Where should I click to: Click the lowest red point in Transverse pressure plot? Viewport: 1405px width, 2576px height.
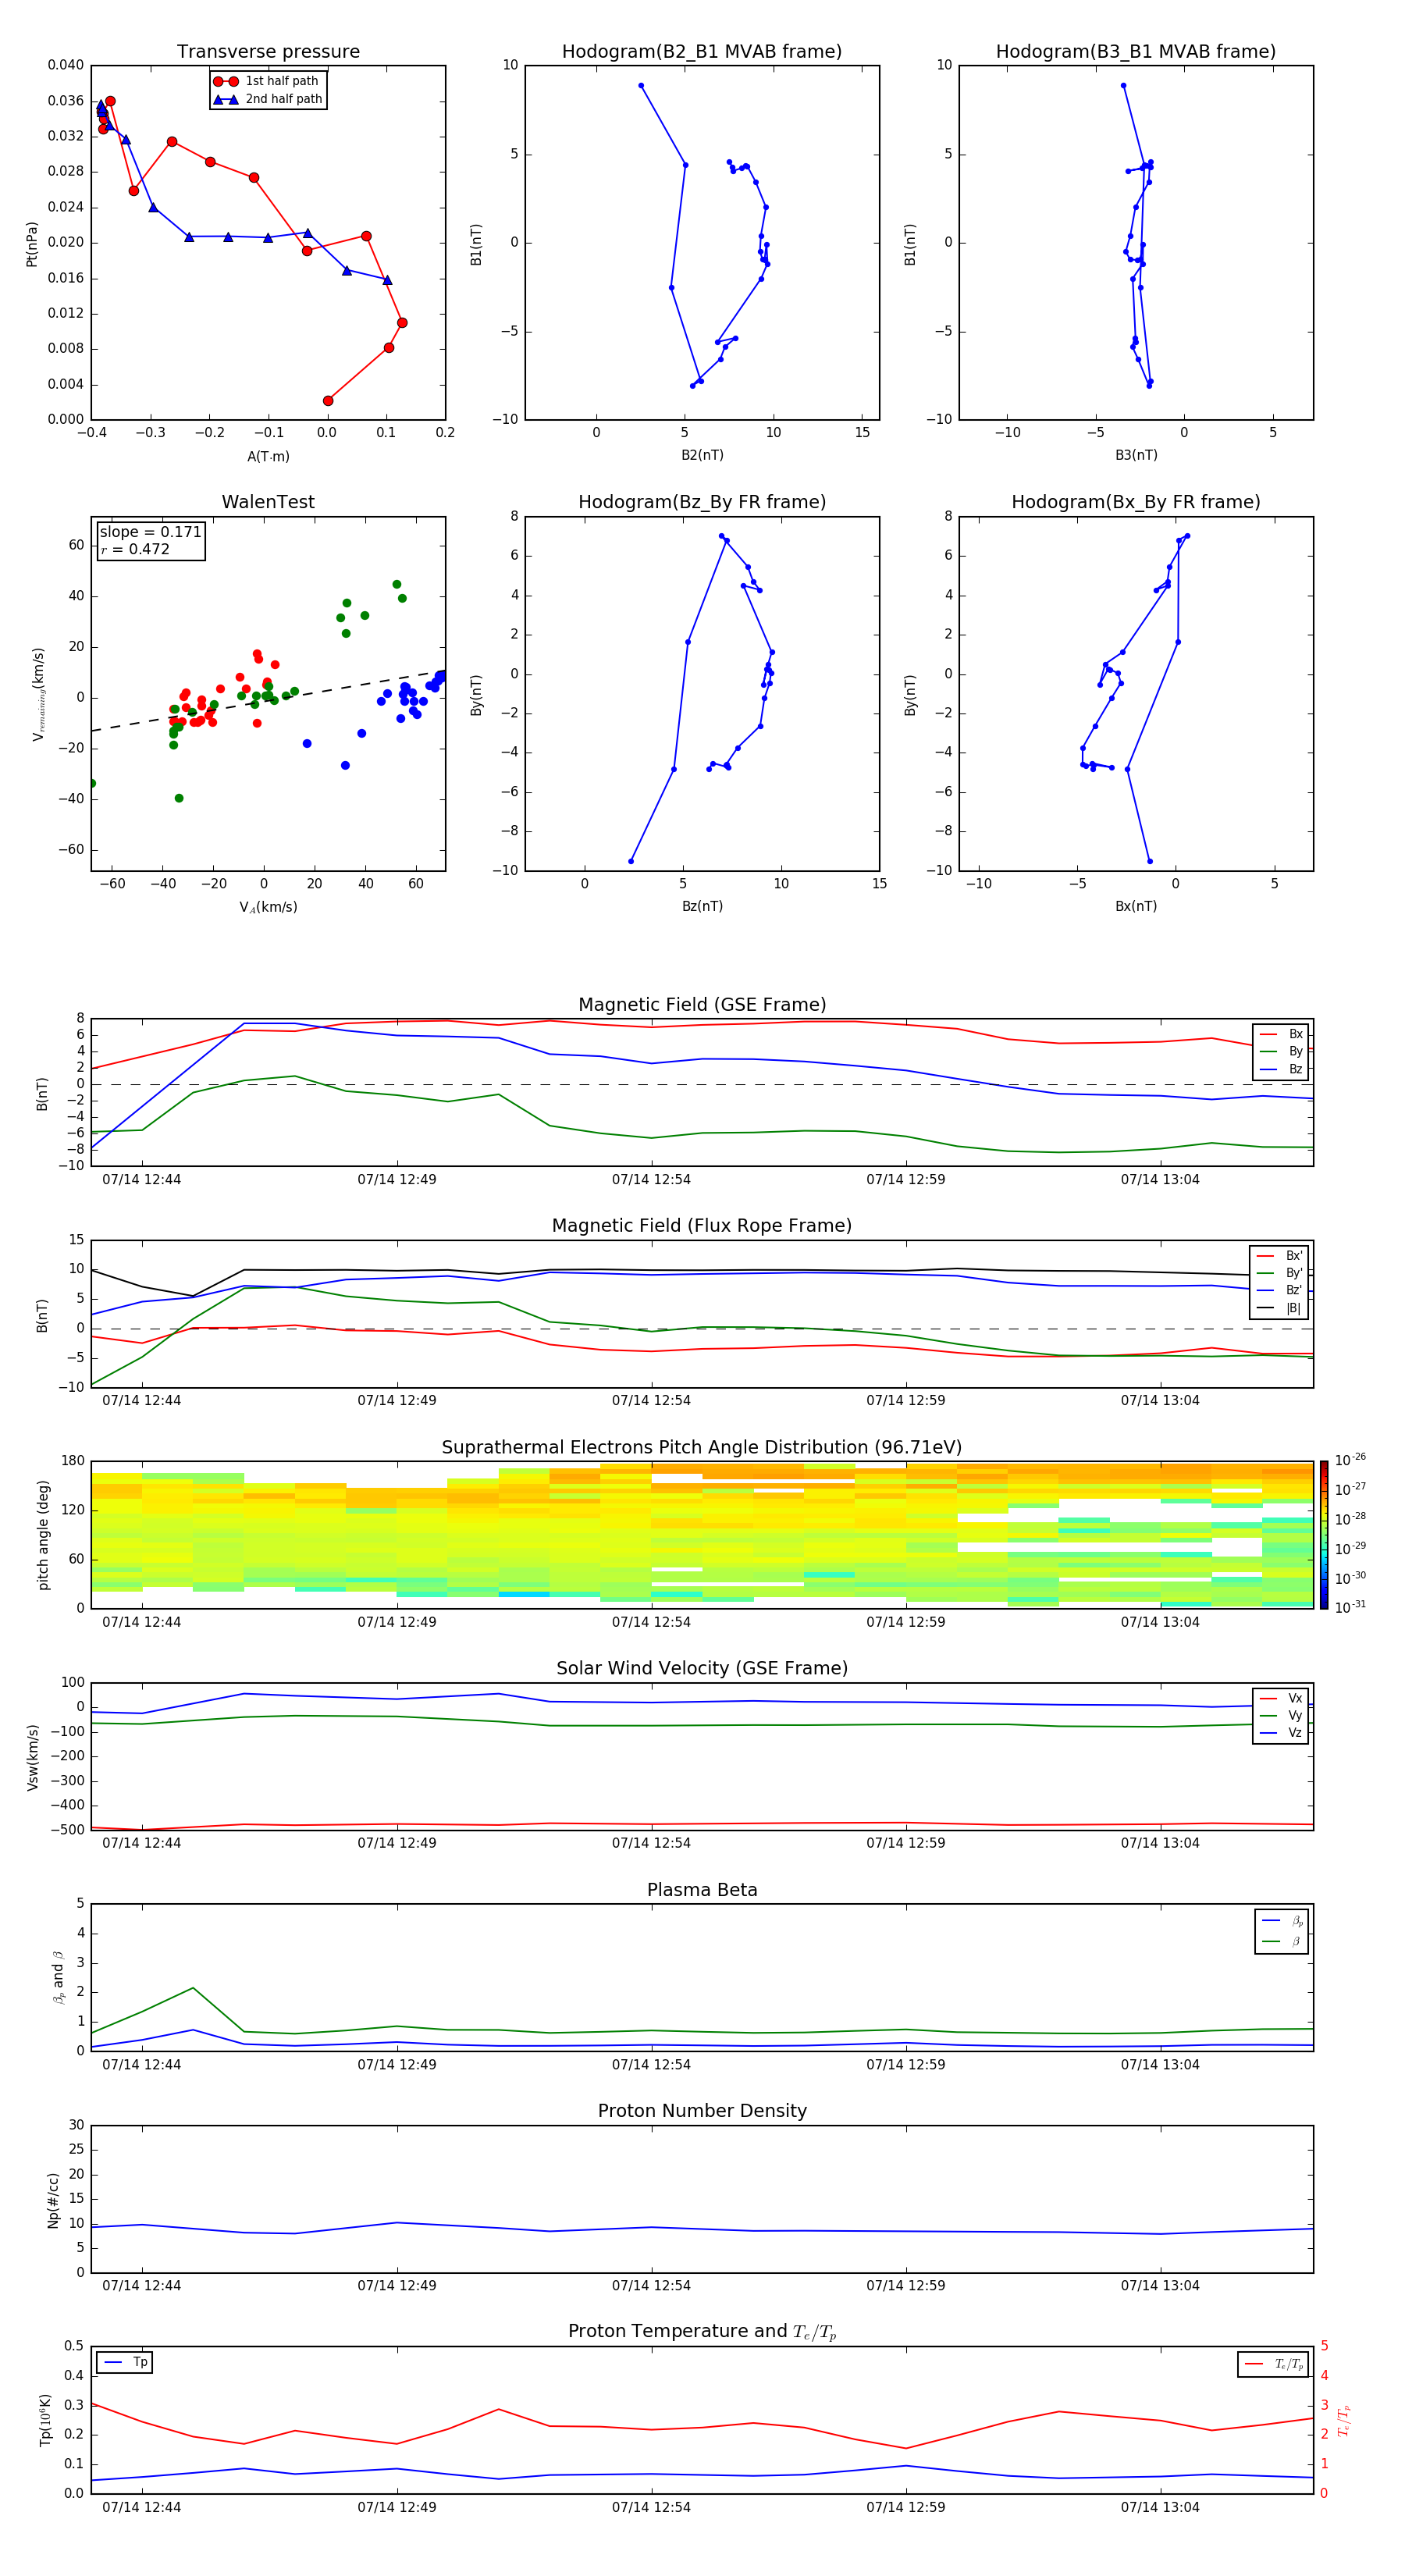click(328, 401)
